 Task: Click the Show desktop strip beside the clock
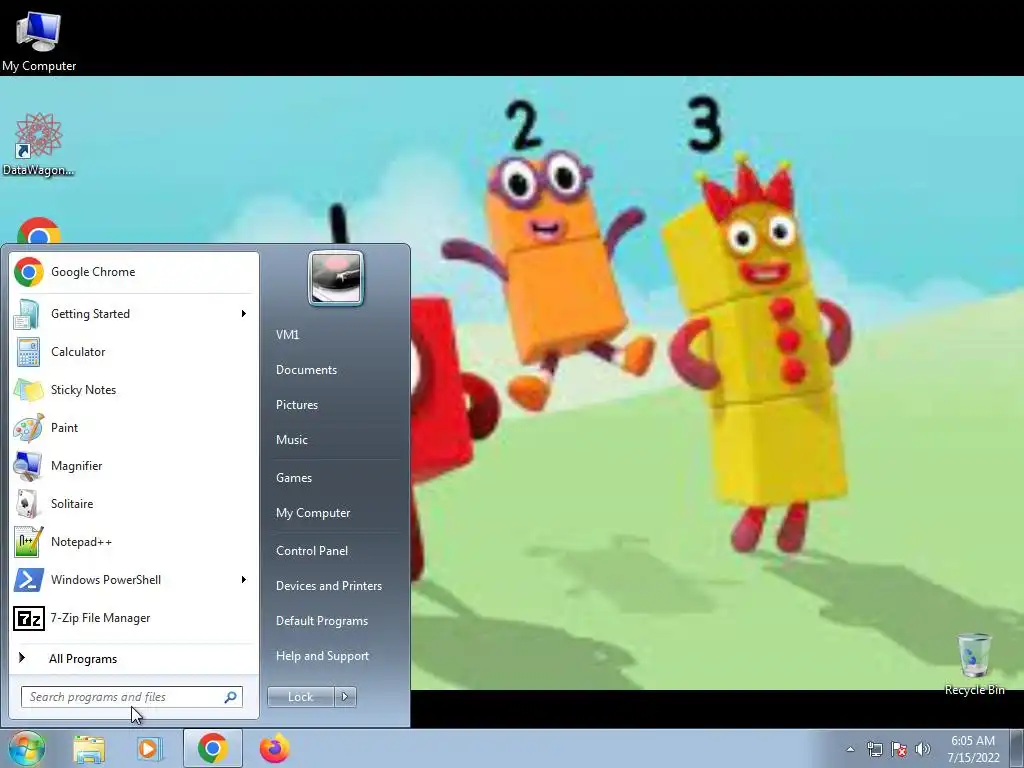1019,748
